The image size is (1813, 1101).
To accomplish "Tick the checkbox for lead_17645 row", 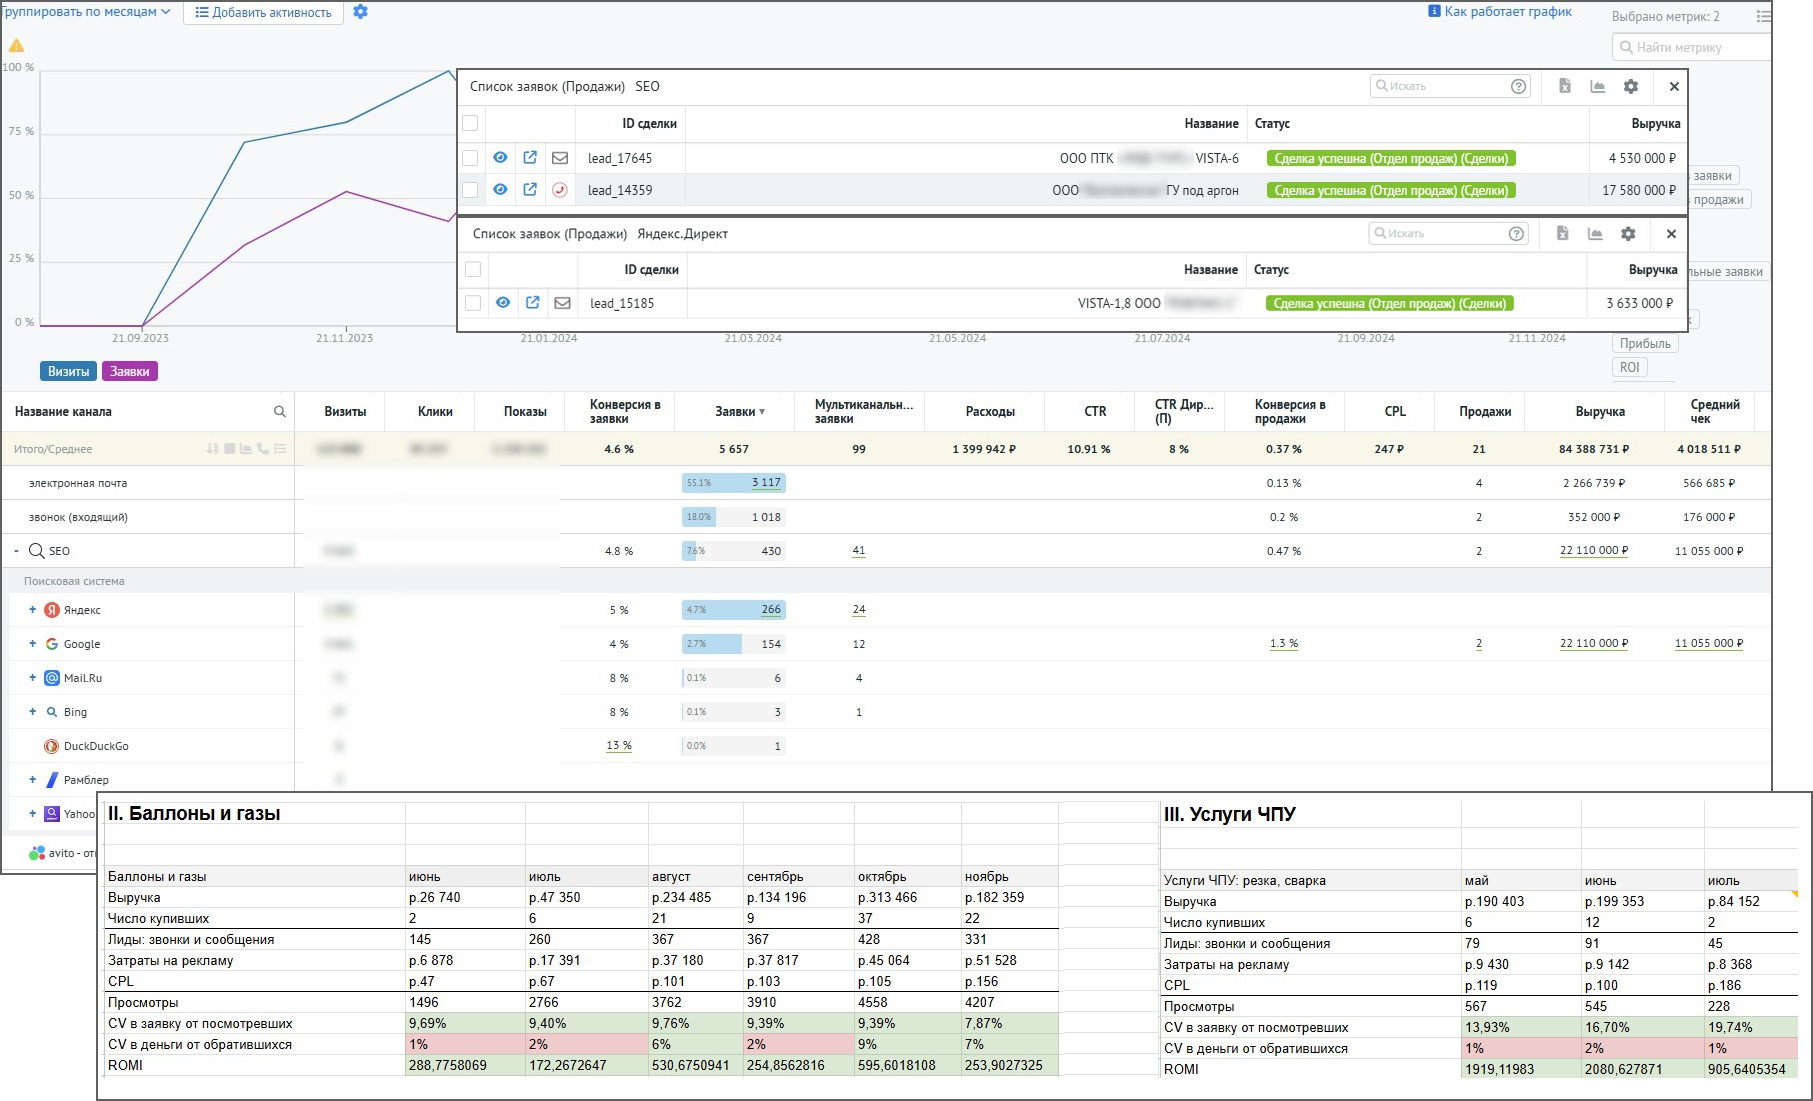I will (470, 158).
